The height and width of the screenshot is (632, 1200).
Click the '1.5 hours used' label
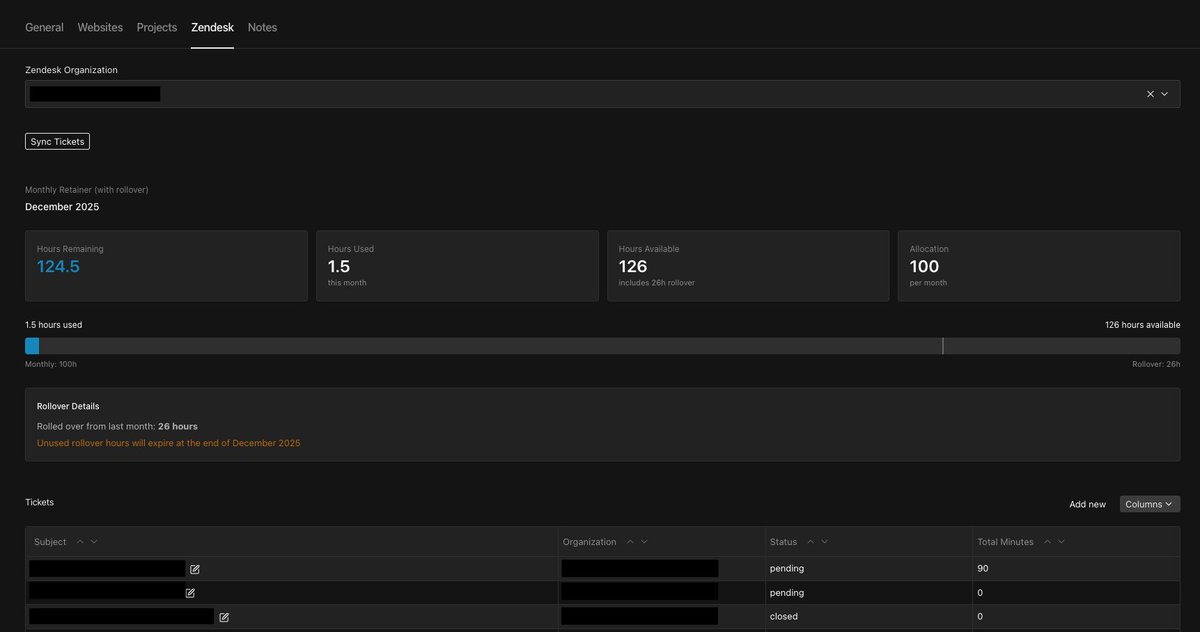click(x=53, y=325)
